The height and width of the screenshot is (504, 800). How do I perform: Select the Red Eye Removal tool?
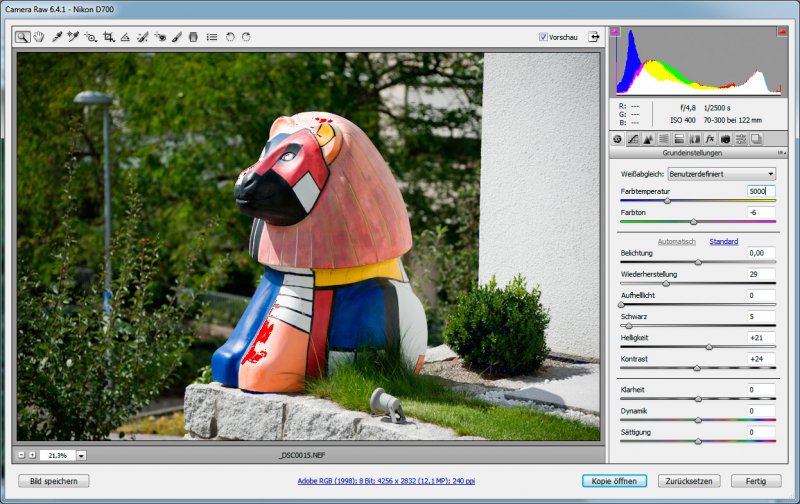(x=160, y=37)
